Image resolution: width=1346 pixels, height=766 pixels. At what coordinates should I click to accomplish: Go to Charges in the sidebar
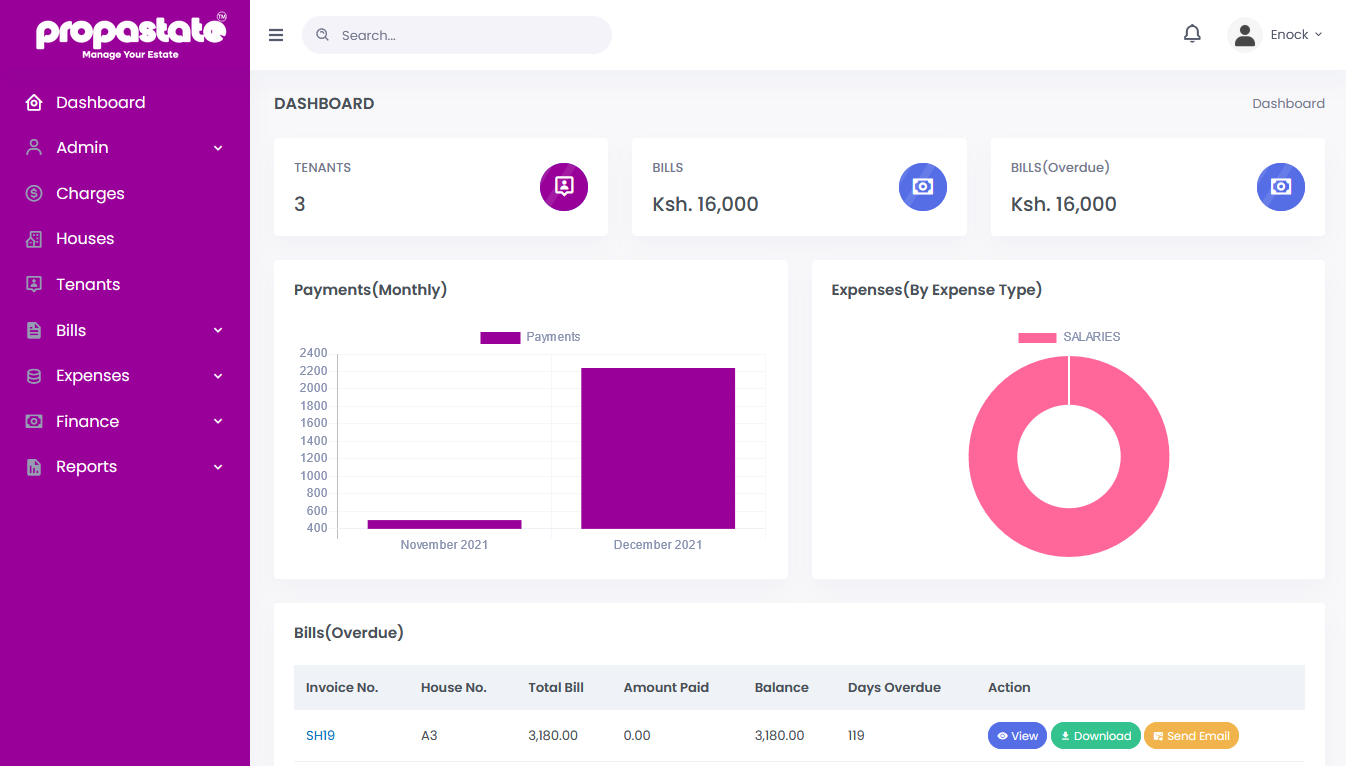click(90, 194)
